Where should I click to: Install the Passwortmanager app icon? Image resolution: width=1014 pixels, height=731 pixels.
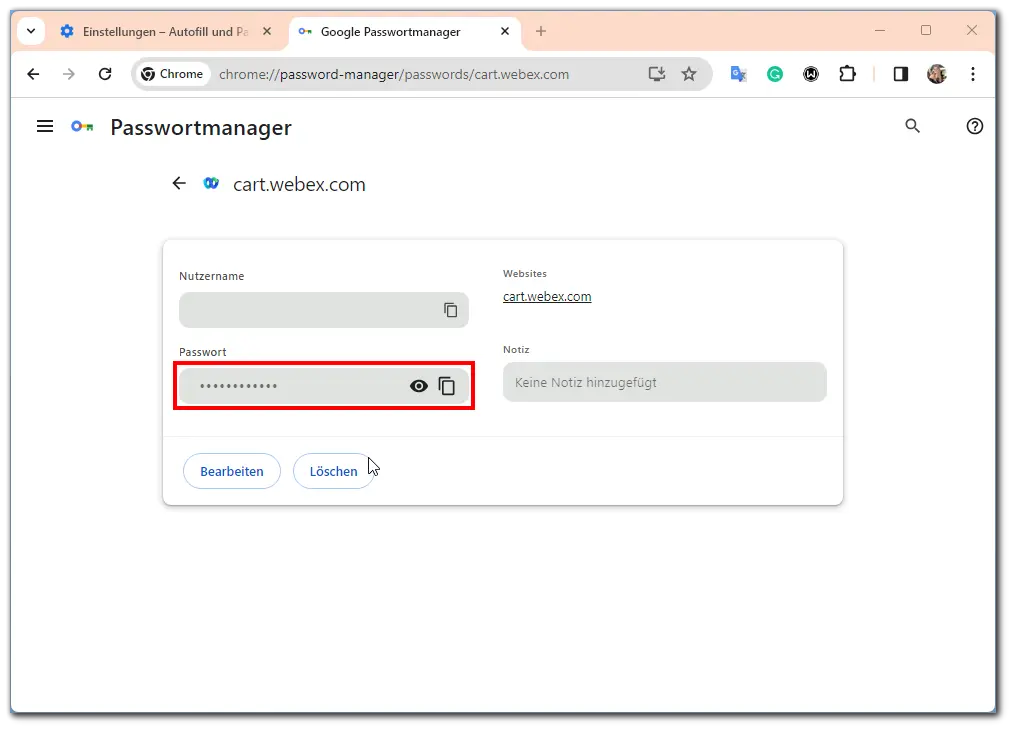[656, 74]
